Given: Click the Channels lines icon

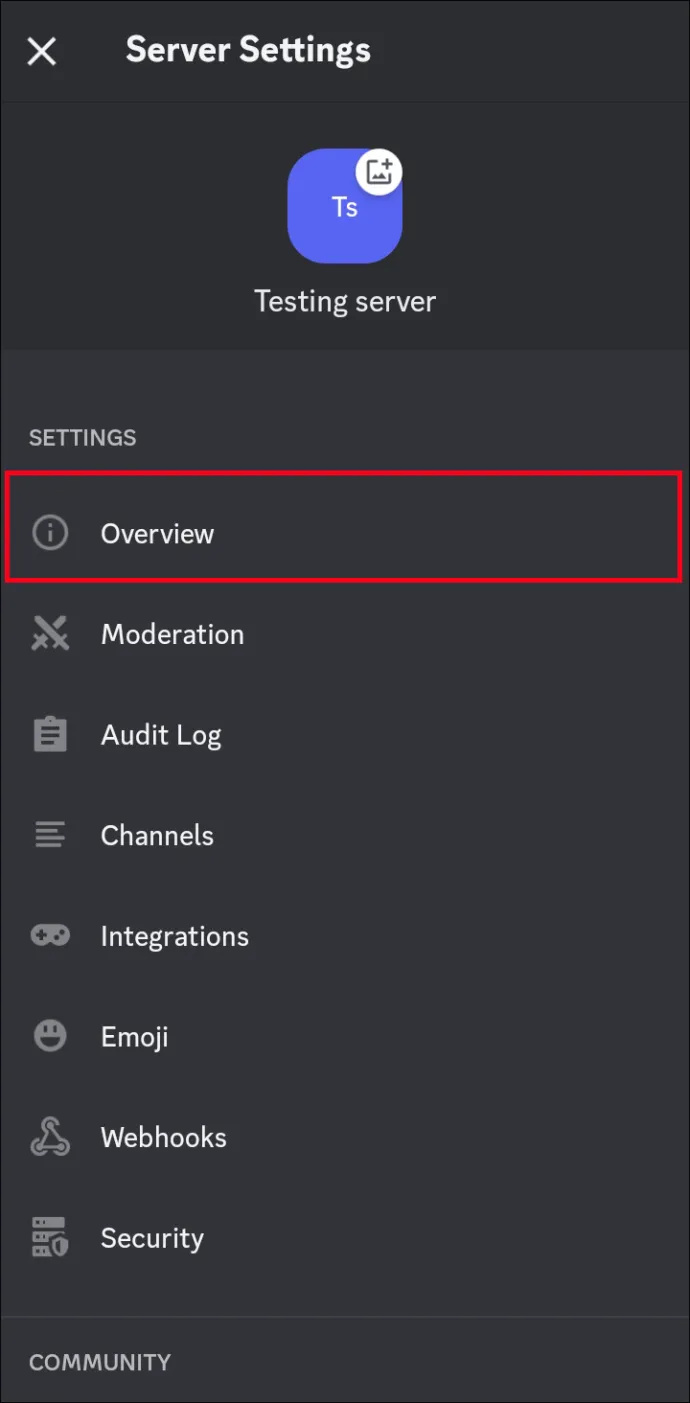Looking at the screenshot, I should click(x=50, y=835).
